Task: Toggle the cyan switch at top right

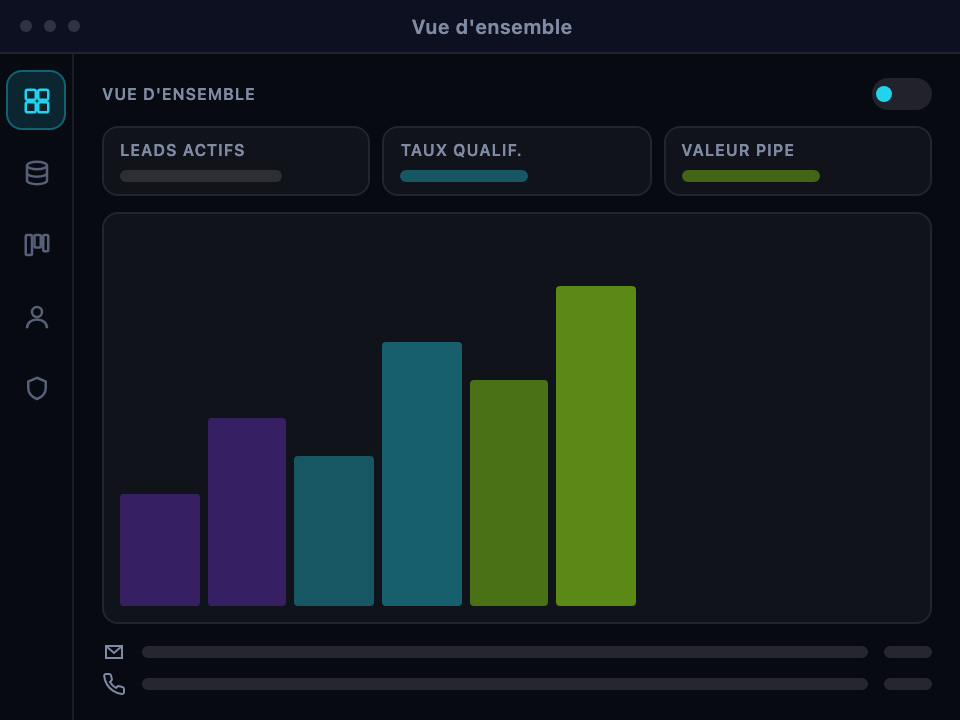Action: 901,94
